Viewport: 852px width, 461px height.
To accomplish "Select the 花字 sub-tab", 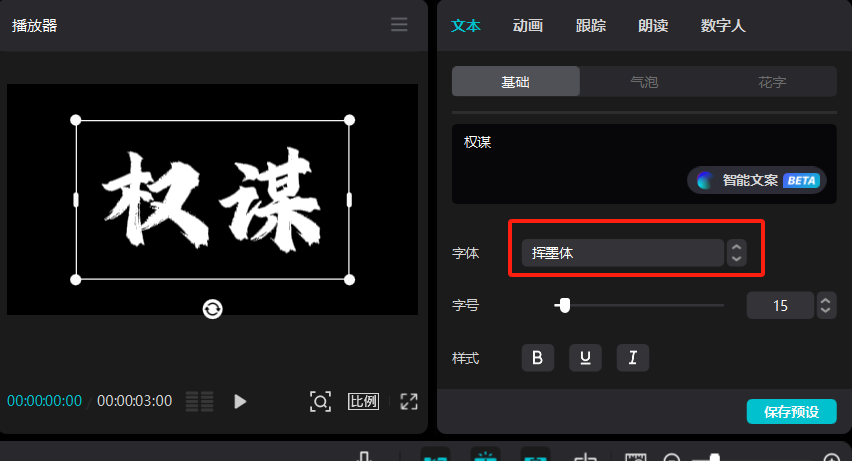I will pyautogui.click(x=772, y=82).
